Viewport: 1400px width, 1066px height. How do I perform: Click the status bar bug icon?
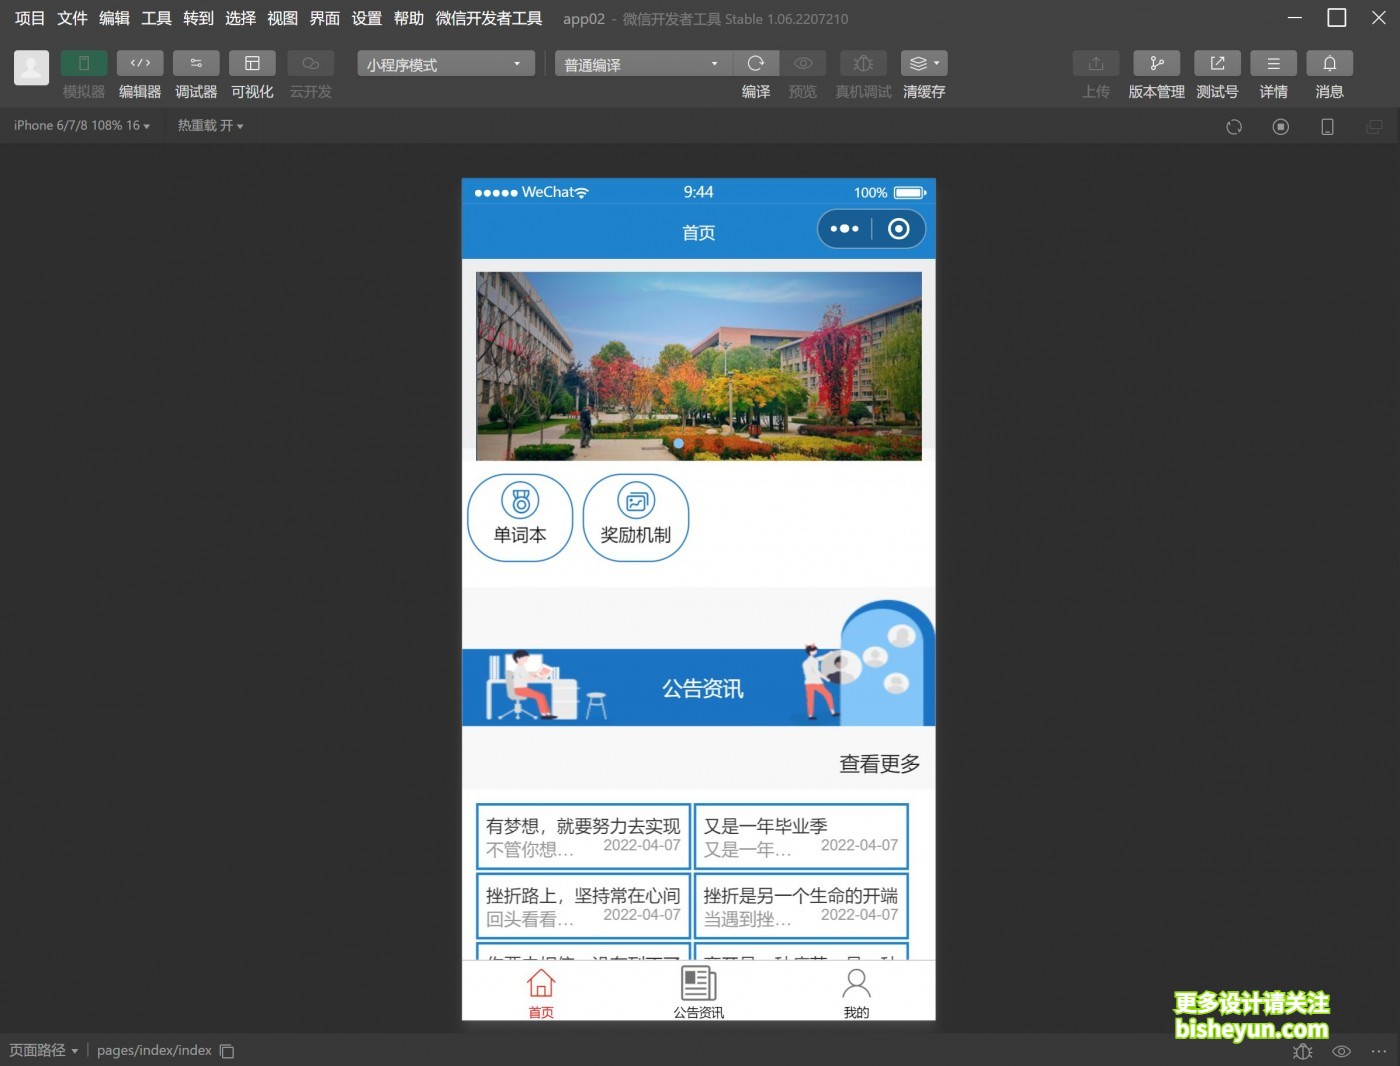point(1302,1051)
